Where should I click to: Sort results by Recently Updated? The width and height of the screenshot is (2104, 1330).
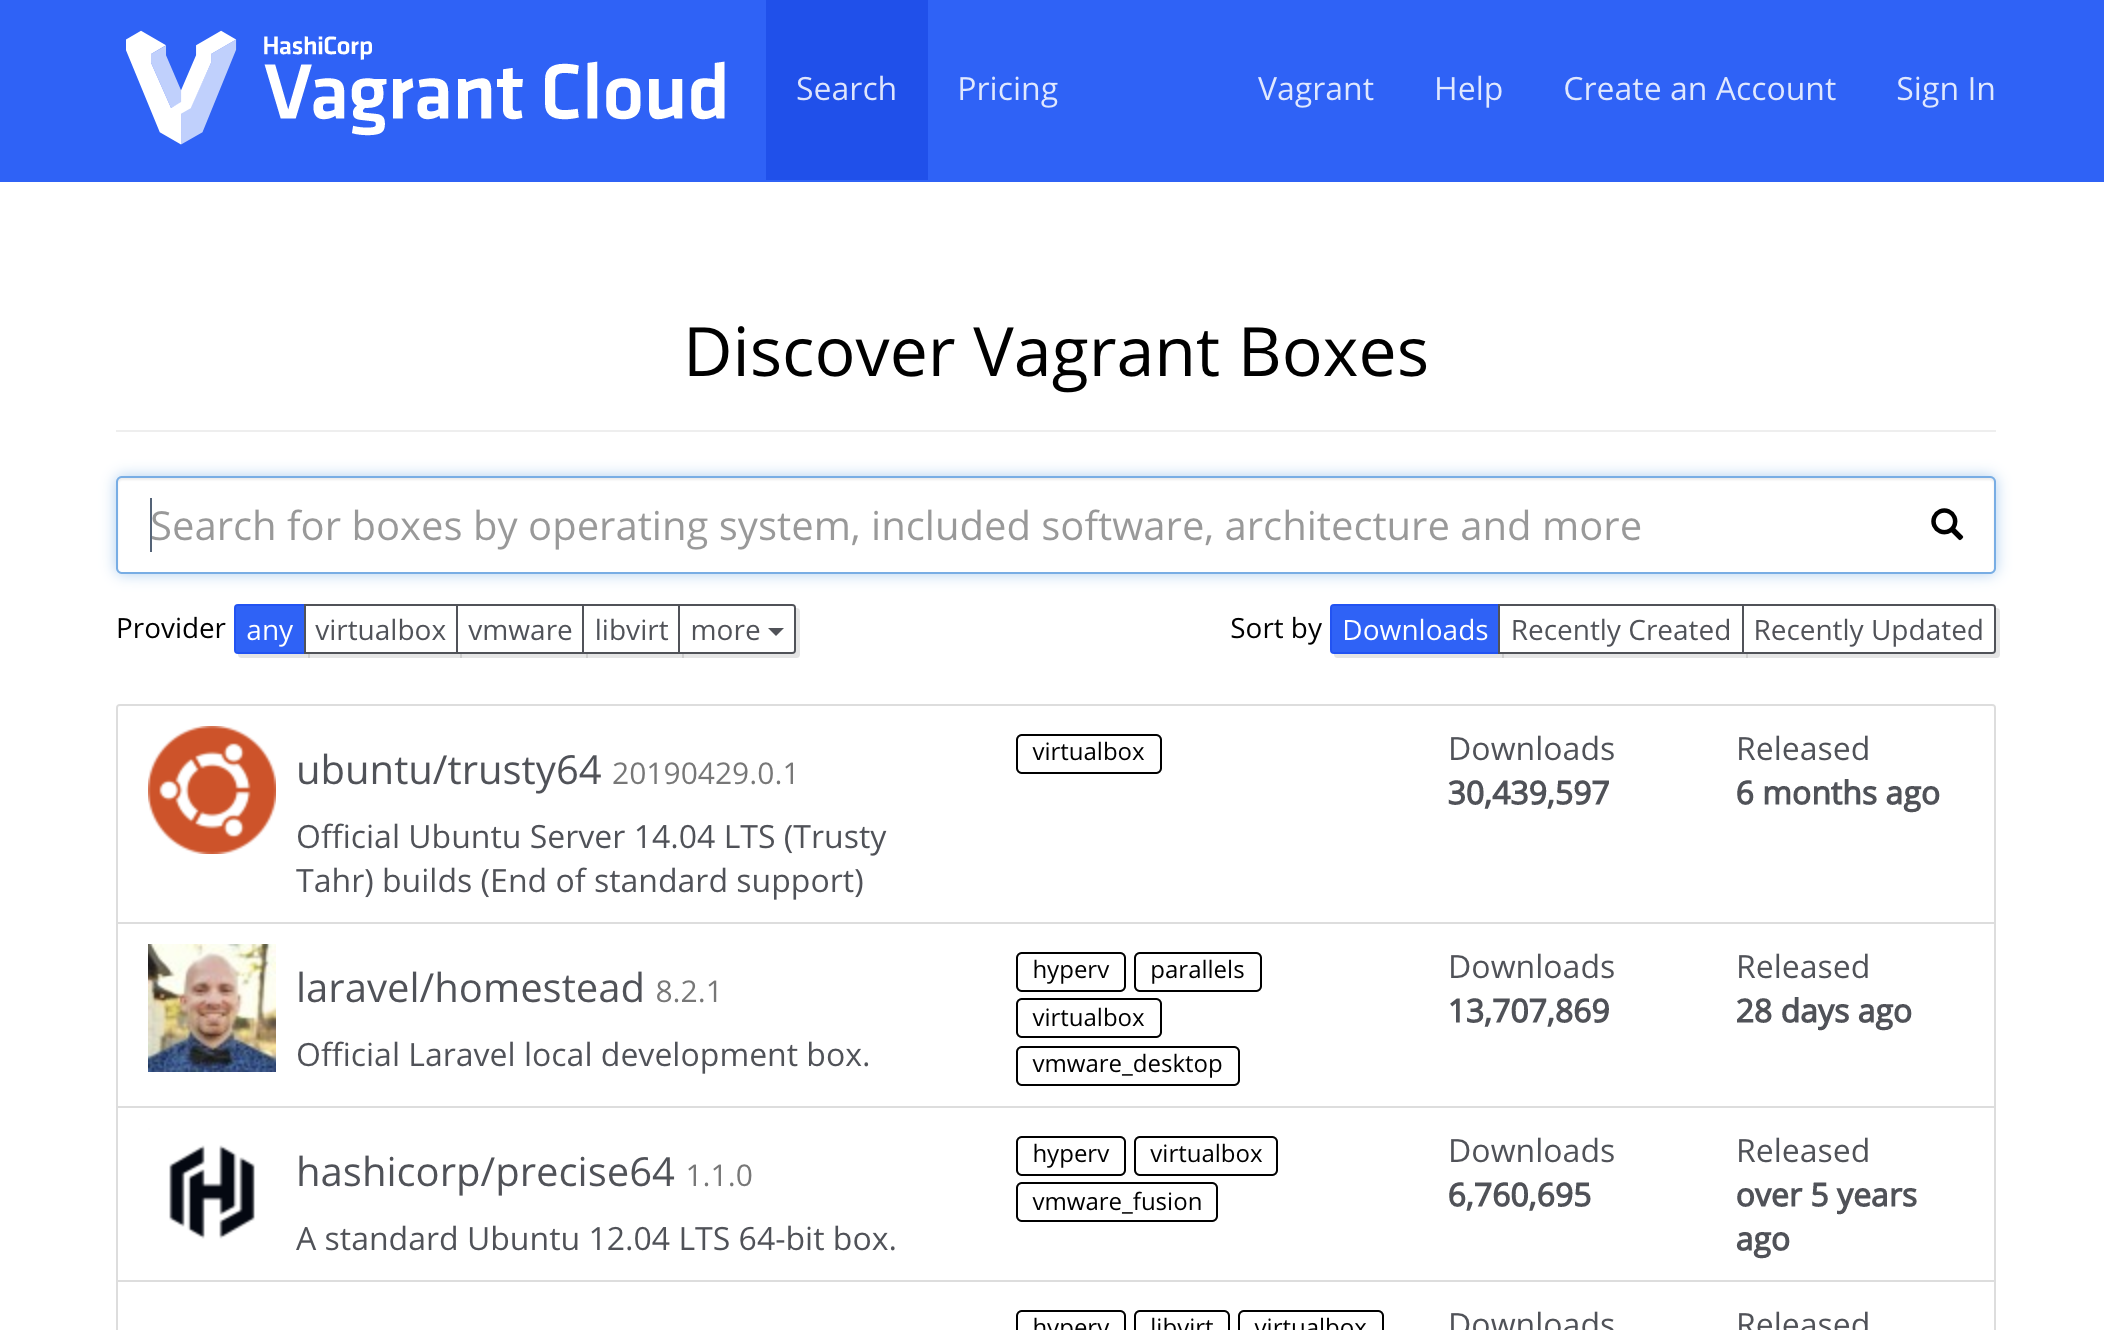coord(1868,629)
